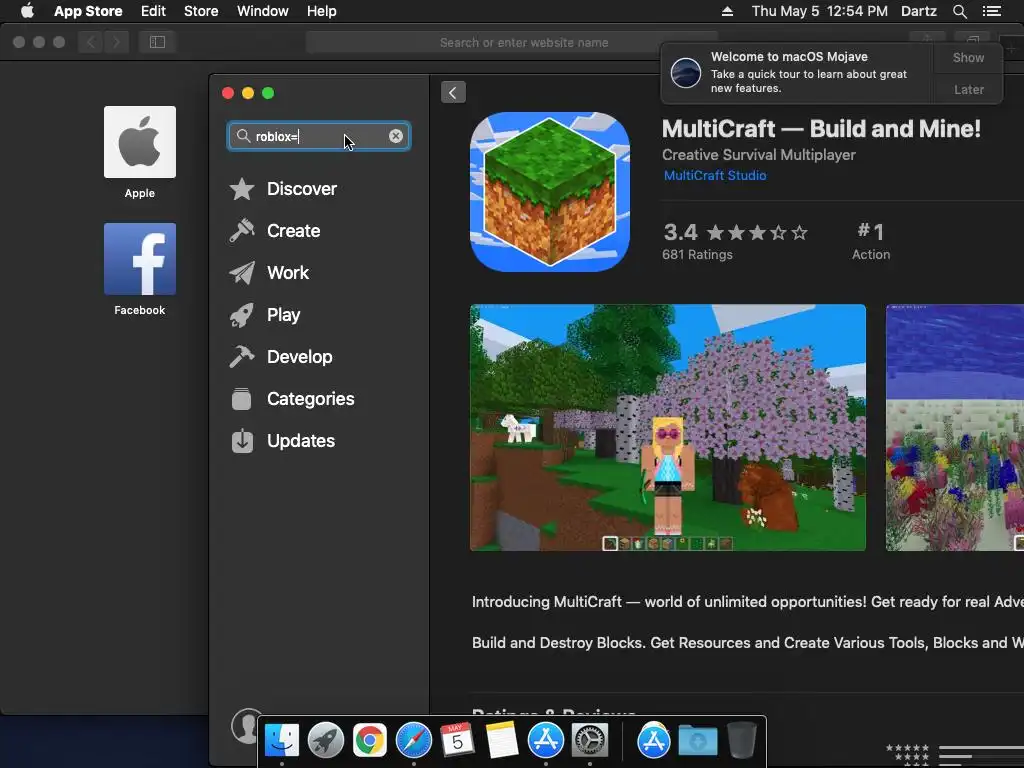Image resolution: width=1024 pixels, height=768 pixels.
Task: Launch Safari compass from the Dock
Action: pos(413,741)
